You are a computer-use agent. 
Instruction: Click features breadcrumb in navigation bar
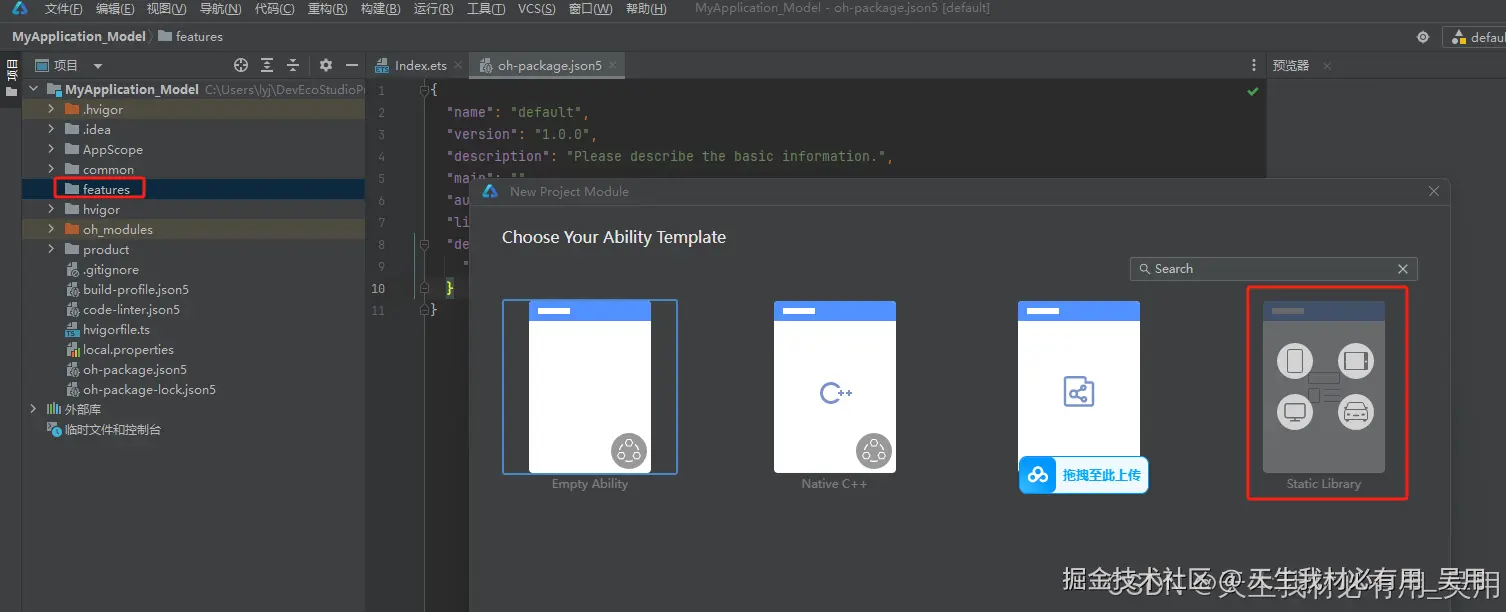click(190, 36)
